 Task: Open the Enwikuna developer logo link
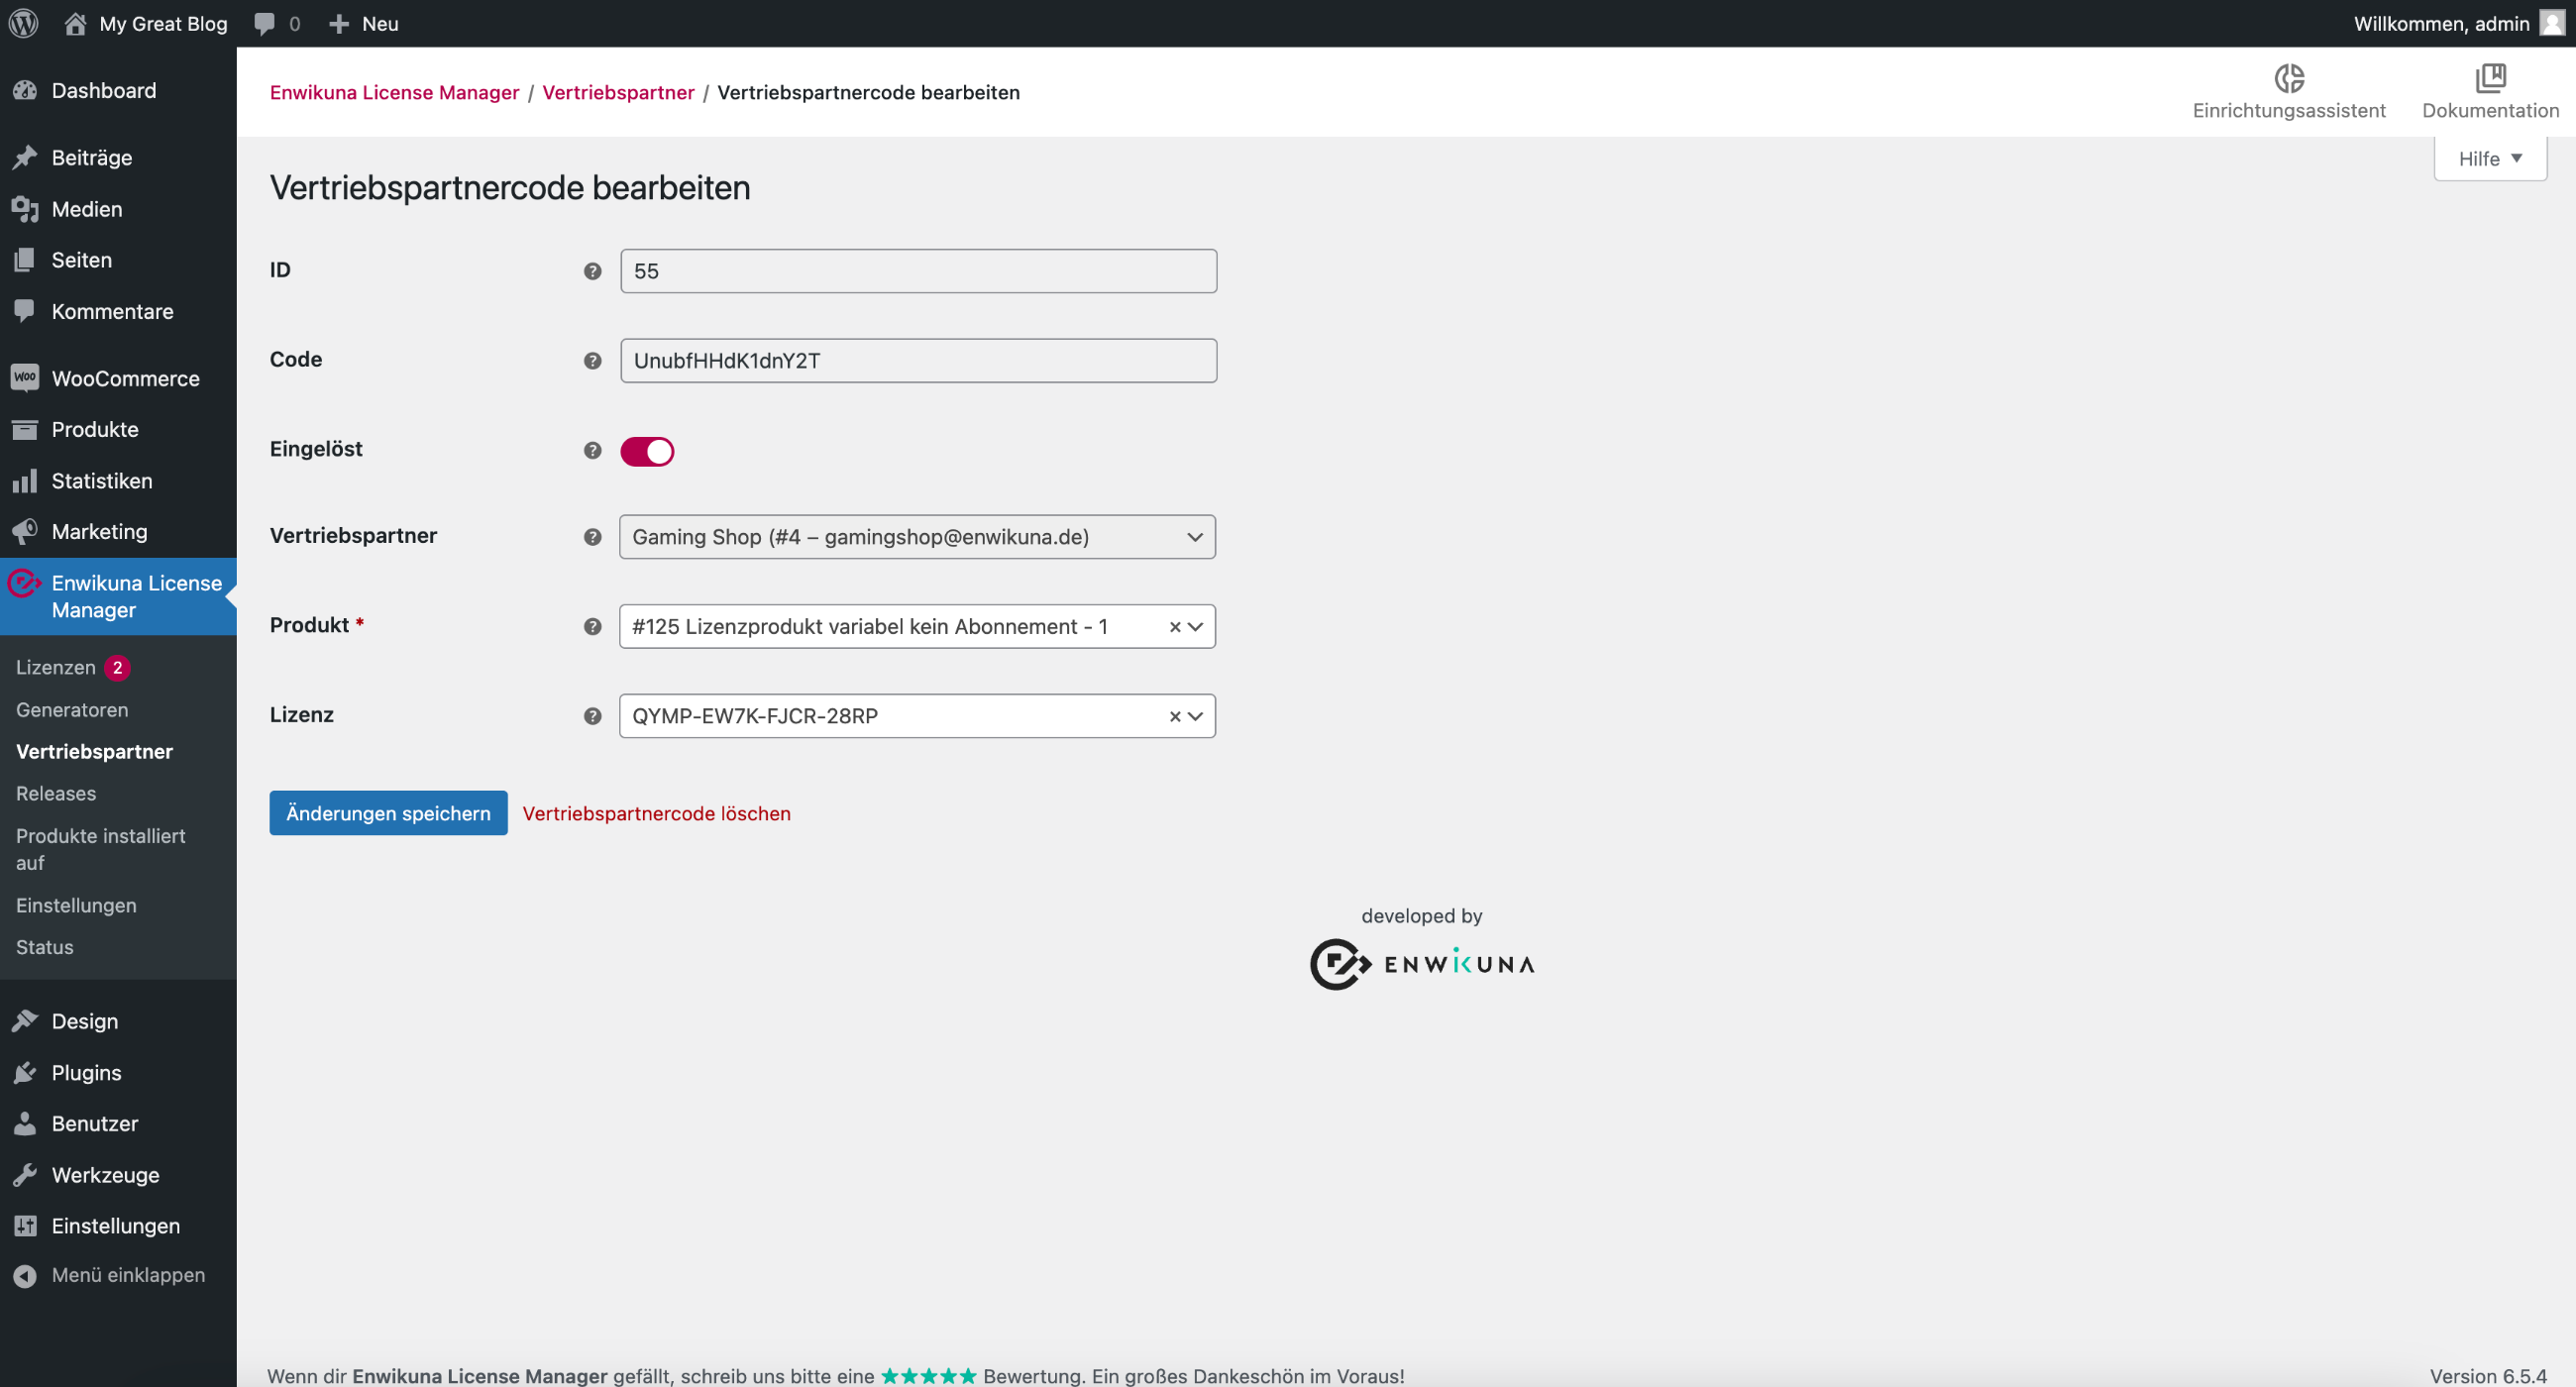pyautogui.click(x=1422, y=964)
